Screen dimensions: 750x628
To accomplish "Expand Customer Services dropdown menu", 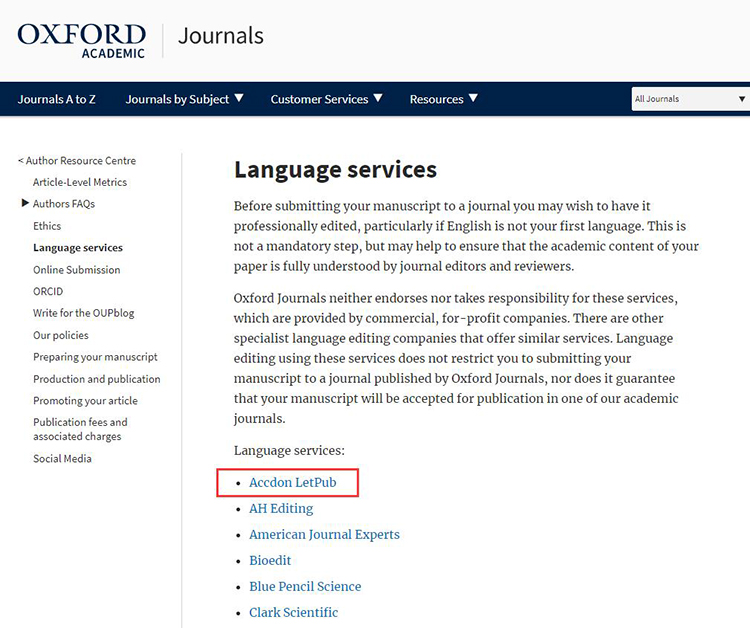I will click(326, 99).
